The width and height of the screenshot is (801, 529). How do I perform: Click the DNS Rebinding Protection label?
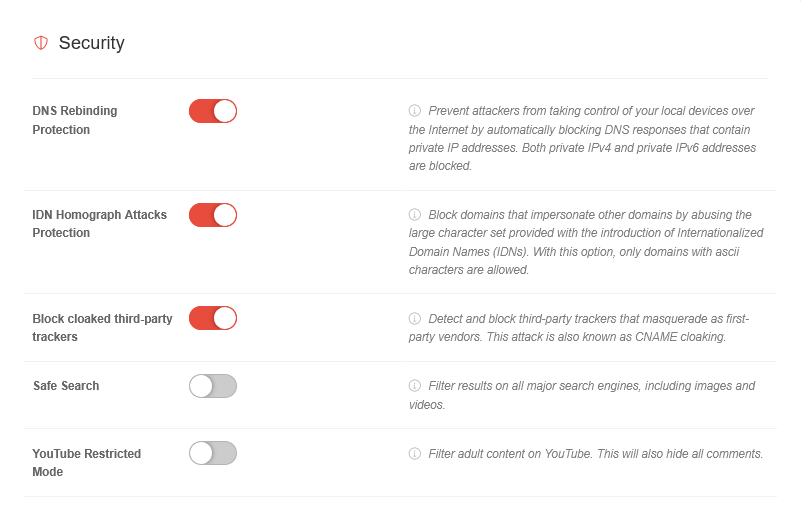coord(75,120)
